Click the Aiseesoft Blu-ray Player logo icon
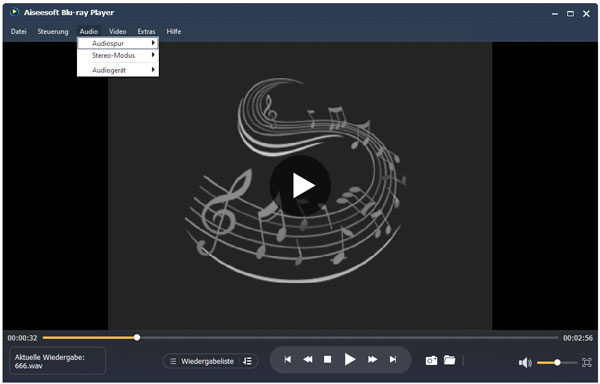The width and height of the screenshot is (600, 384). [14, 12]
